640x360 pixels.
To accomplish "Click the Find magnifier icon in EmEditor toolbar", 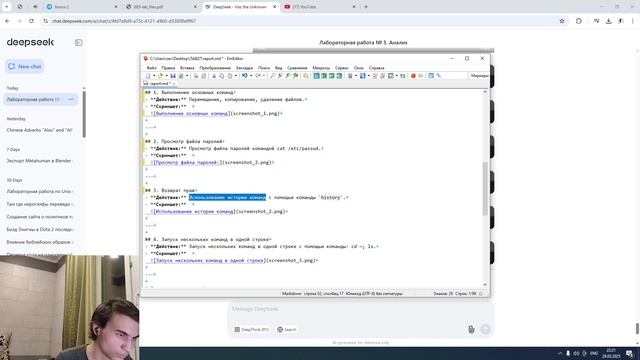I will click(x=272, y=76).
